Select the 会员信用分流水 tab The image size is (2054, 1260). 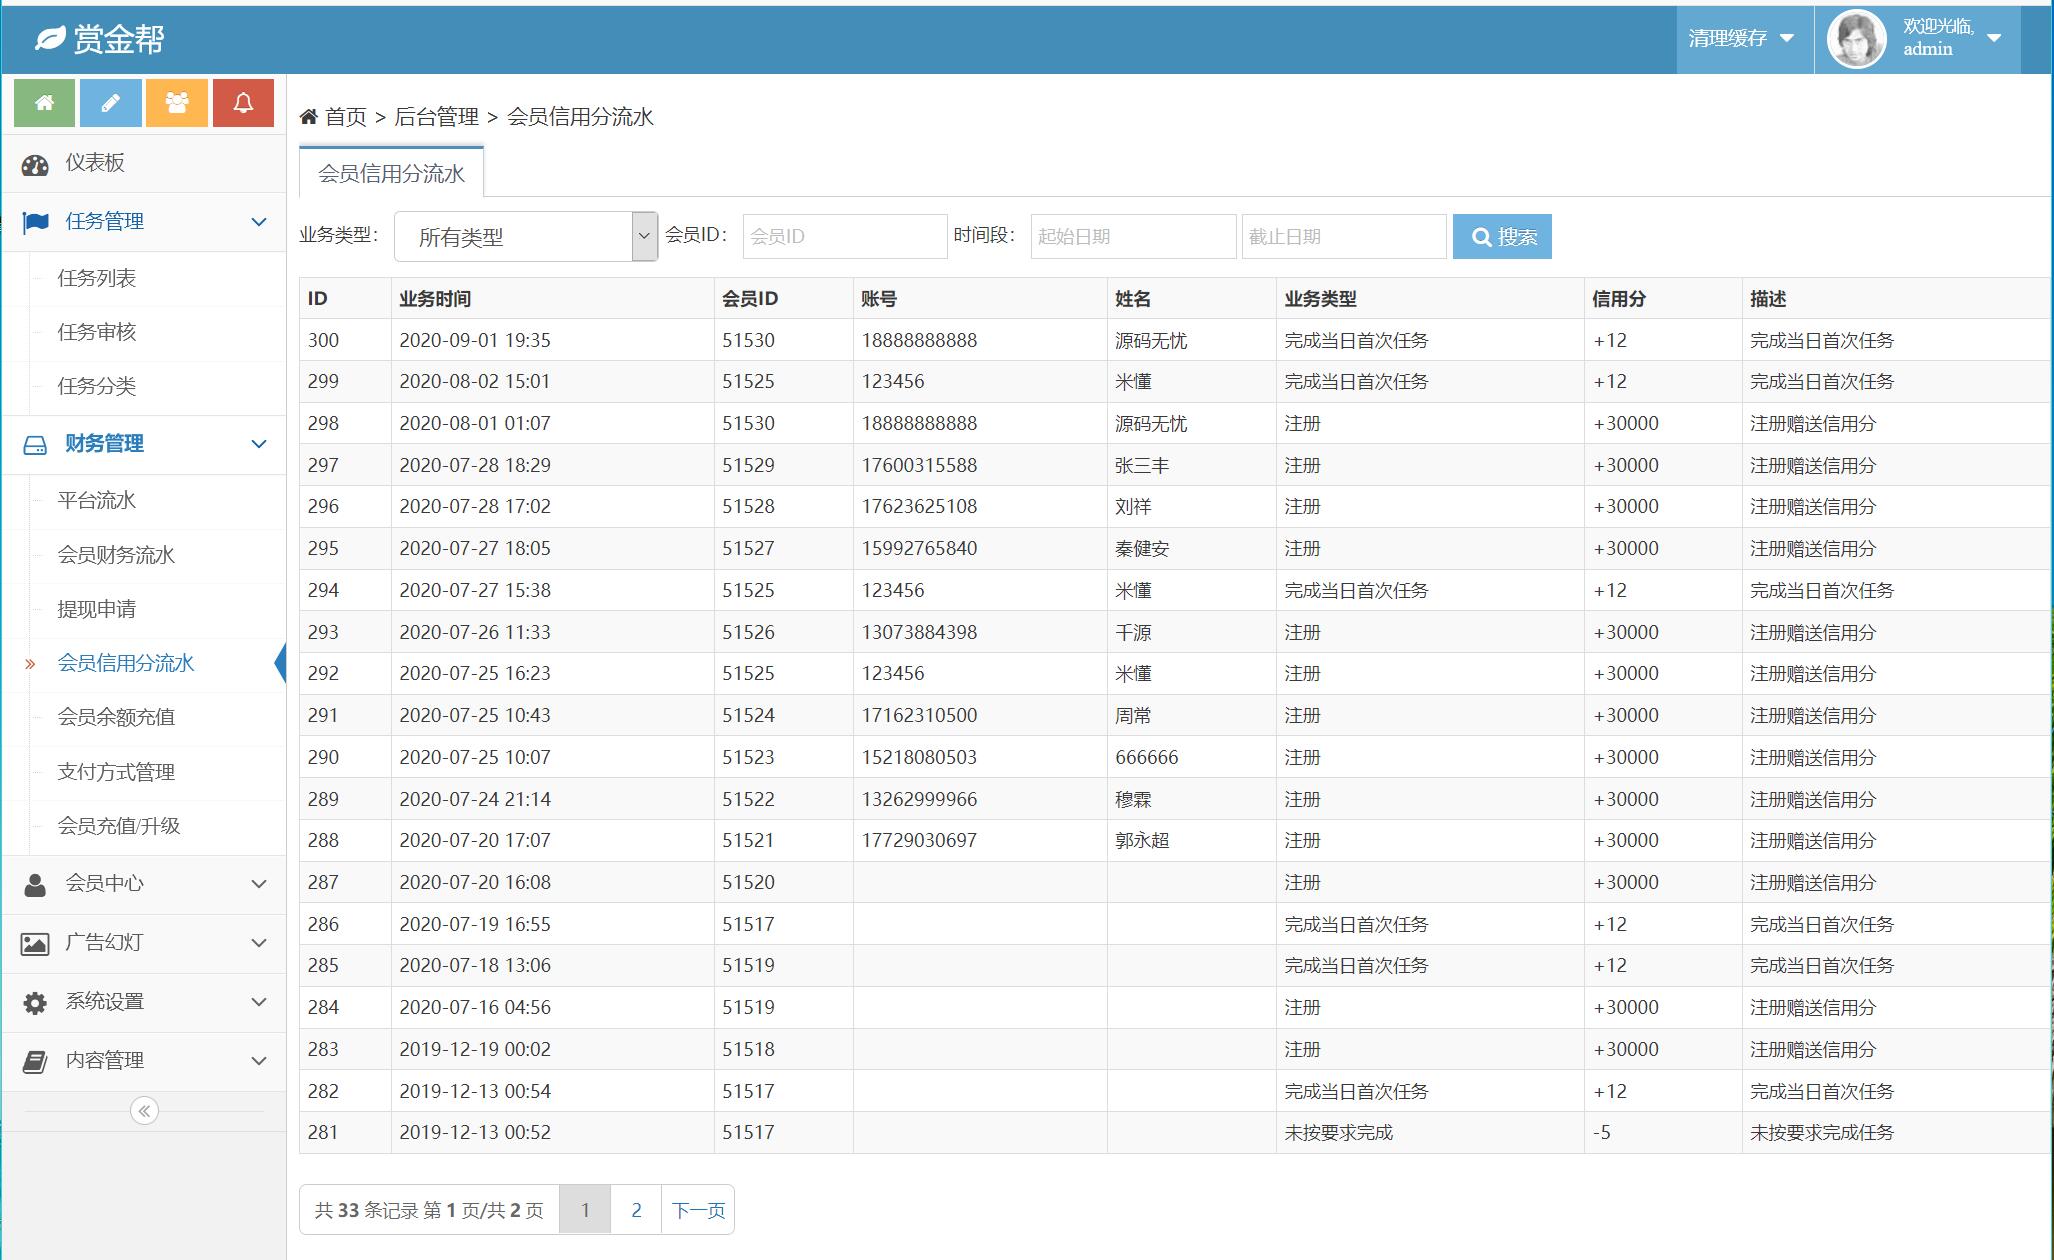pyautogui.click(x=391, y=174)
